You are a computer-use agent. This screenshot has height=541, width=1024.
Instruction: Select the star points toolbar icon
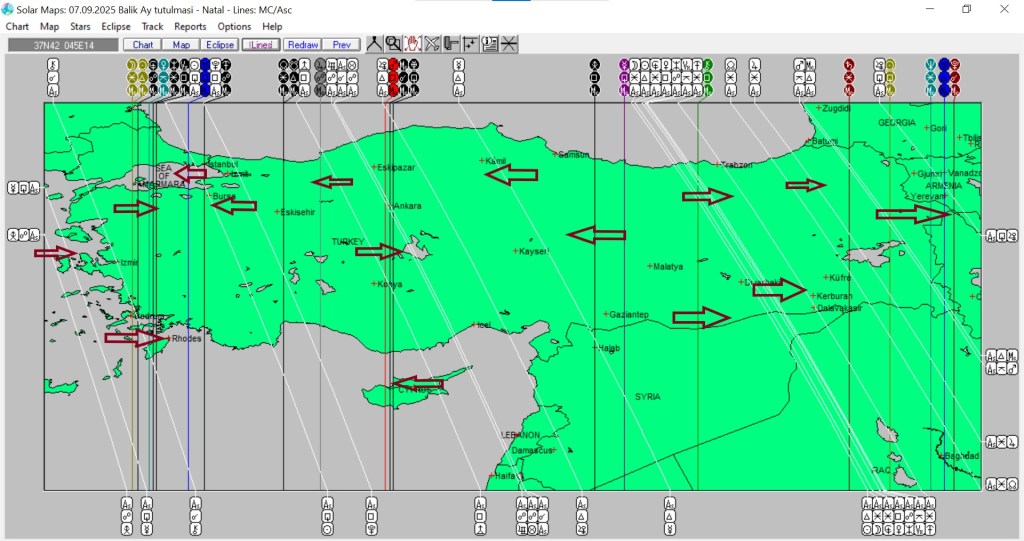(470, 44)
